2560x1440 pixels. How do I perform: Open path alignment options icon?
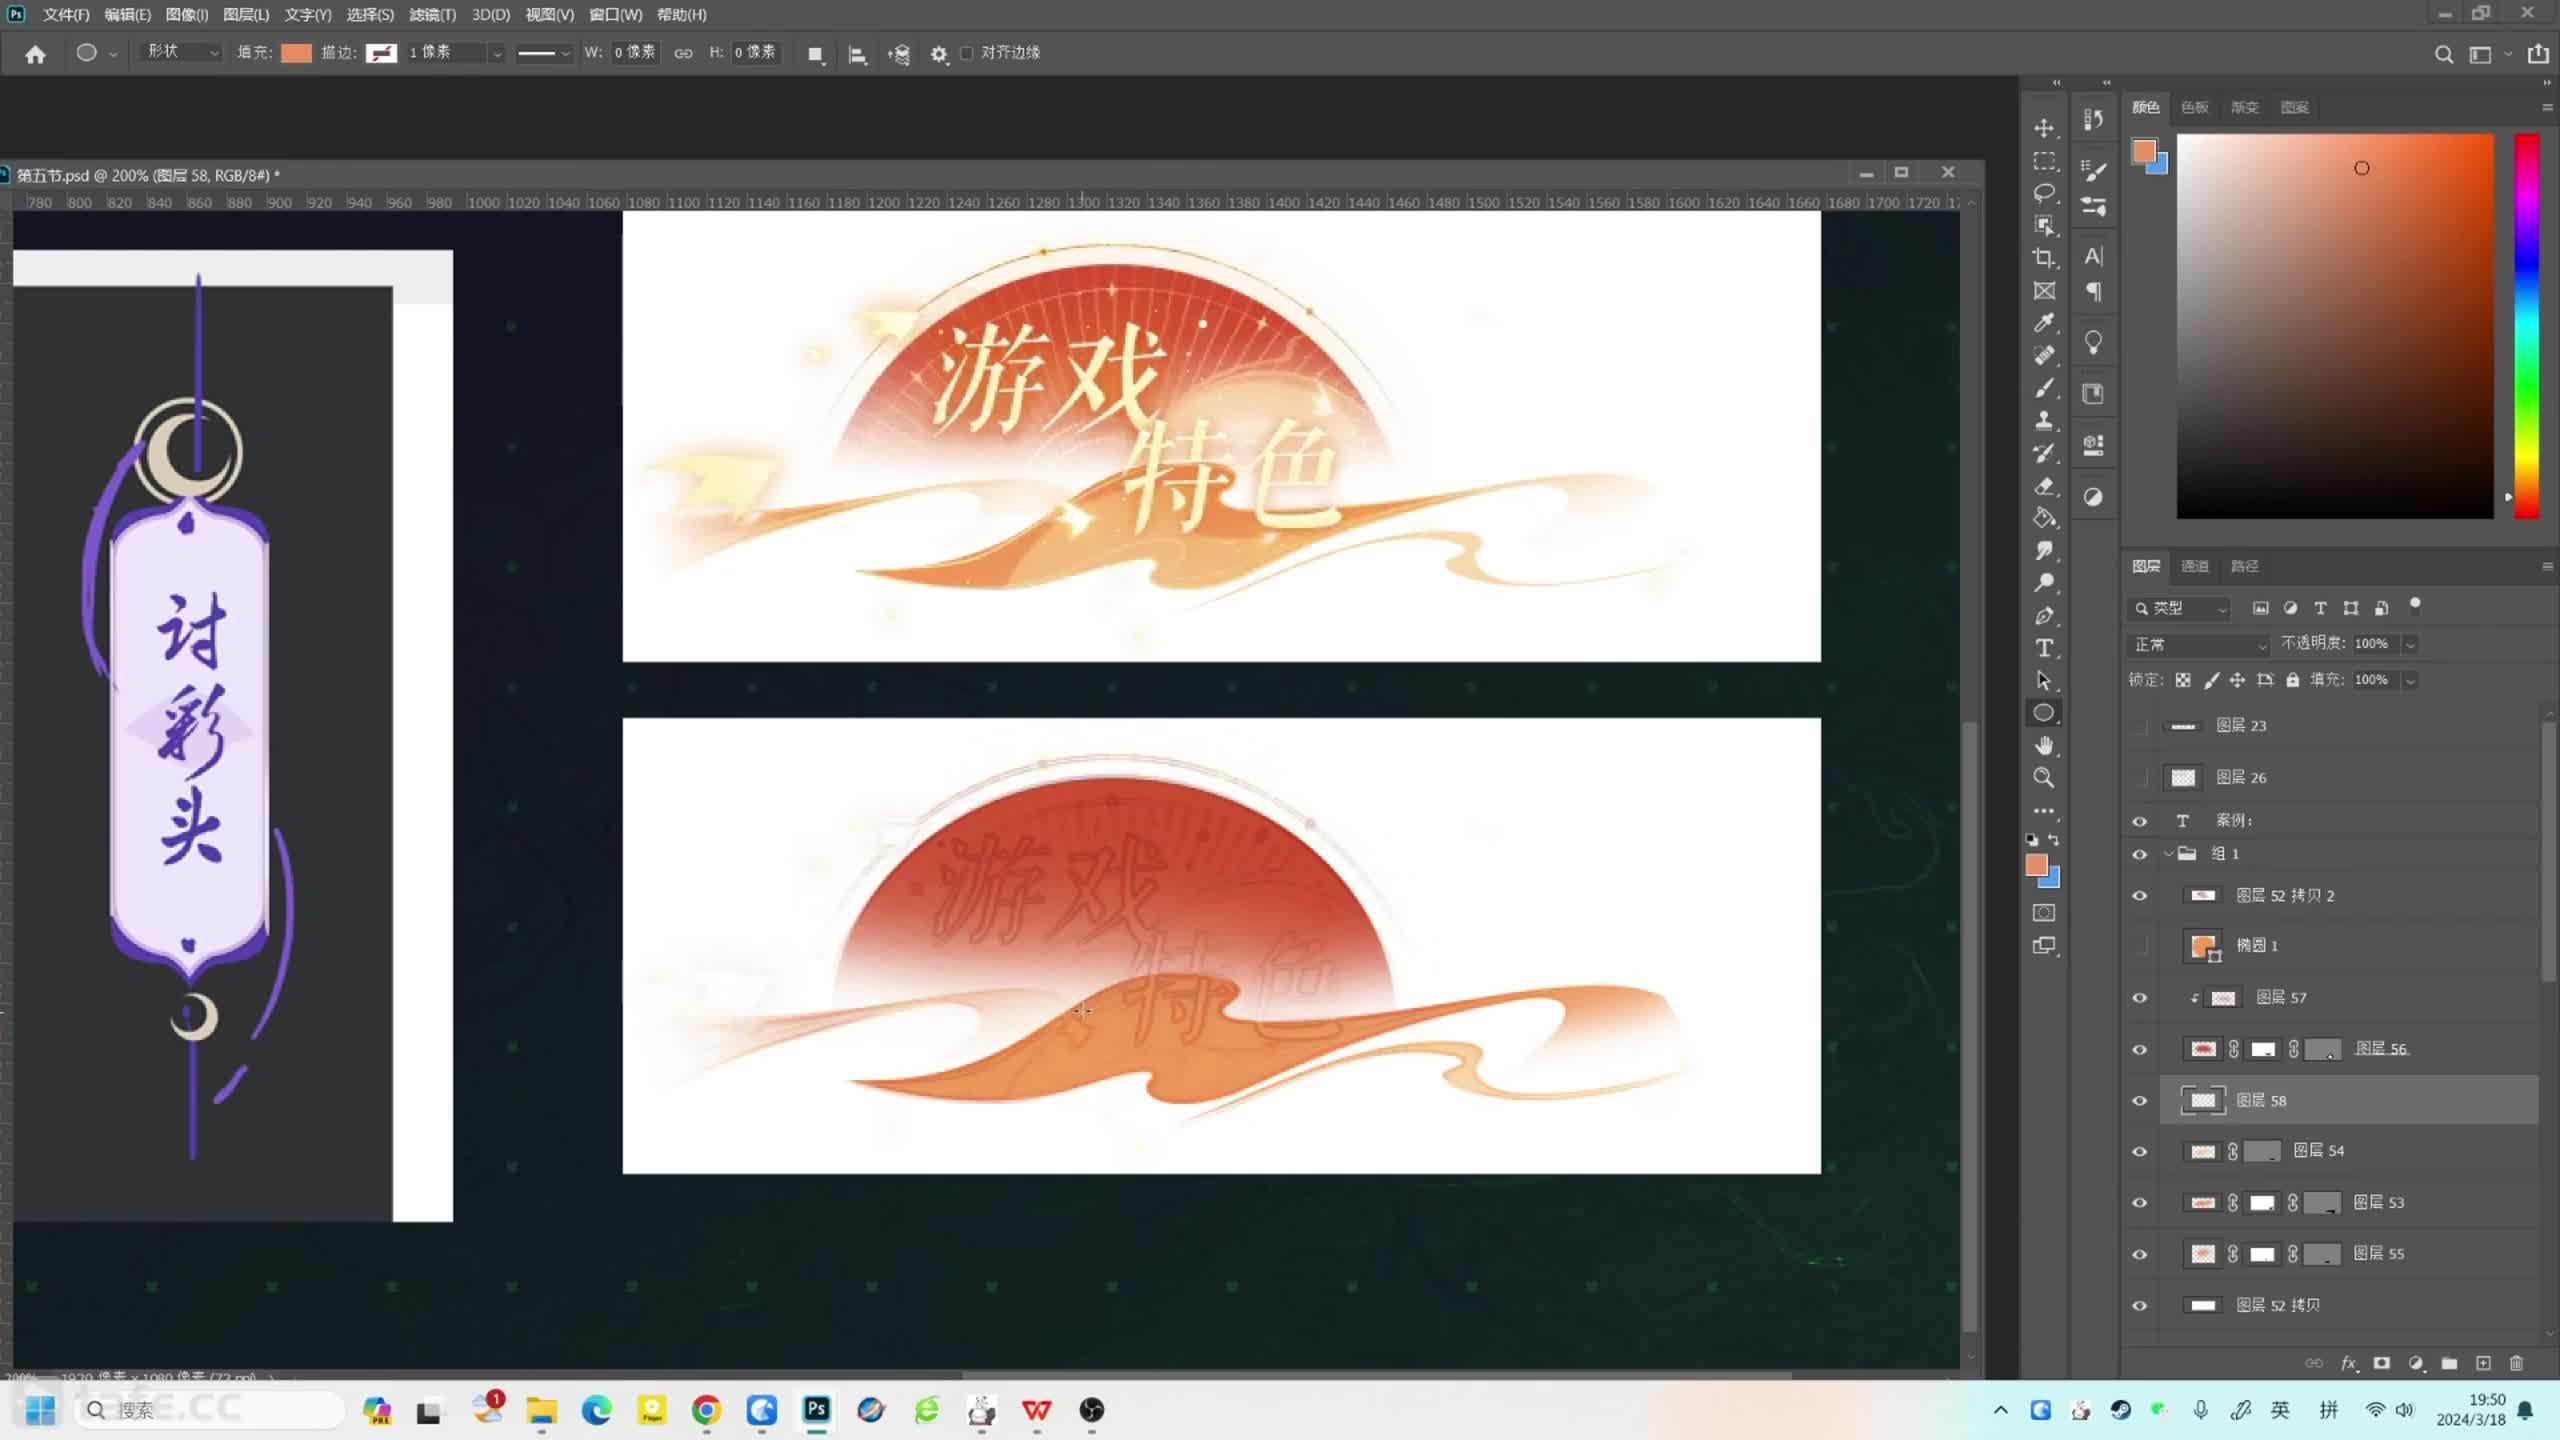[x=857, y=54]
